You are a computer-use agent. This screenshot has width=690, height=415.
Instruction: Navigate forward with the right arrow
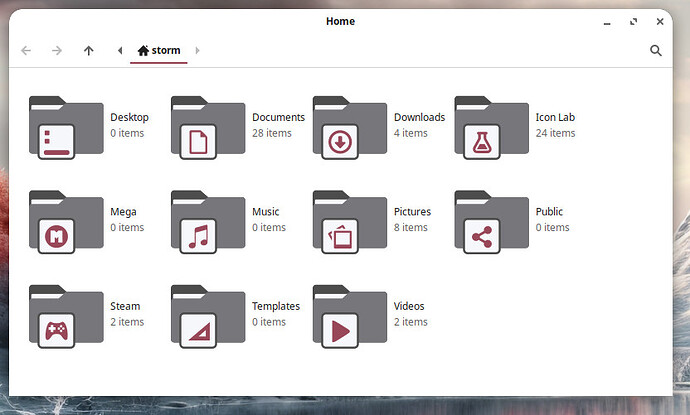57,50
